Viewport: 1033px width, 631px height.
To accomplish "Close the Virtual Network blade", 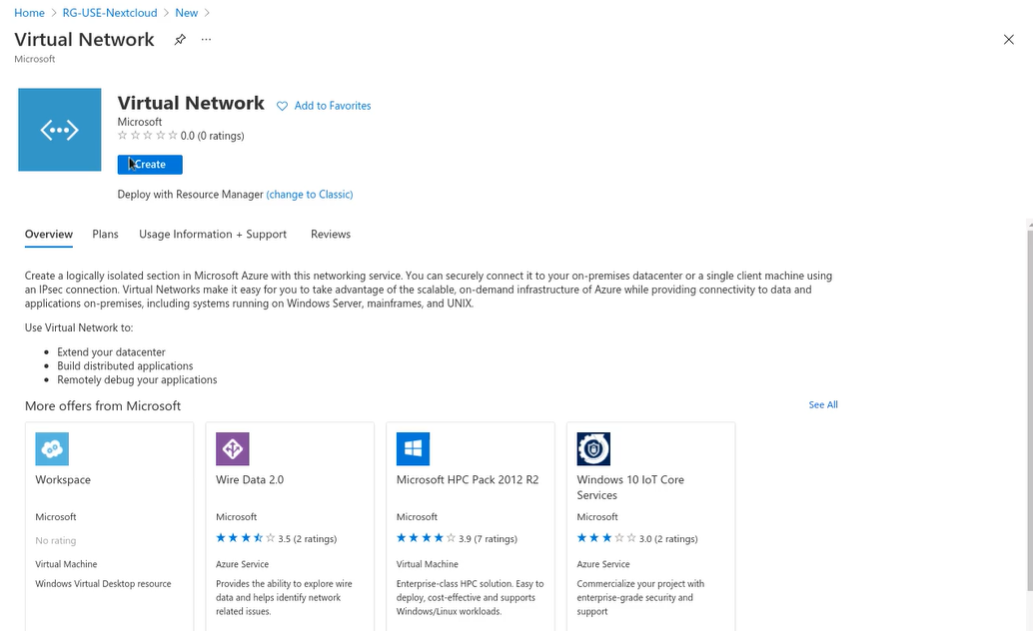I will pos(1009,40).
